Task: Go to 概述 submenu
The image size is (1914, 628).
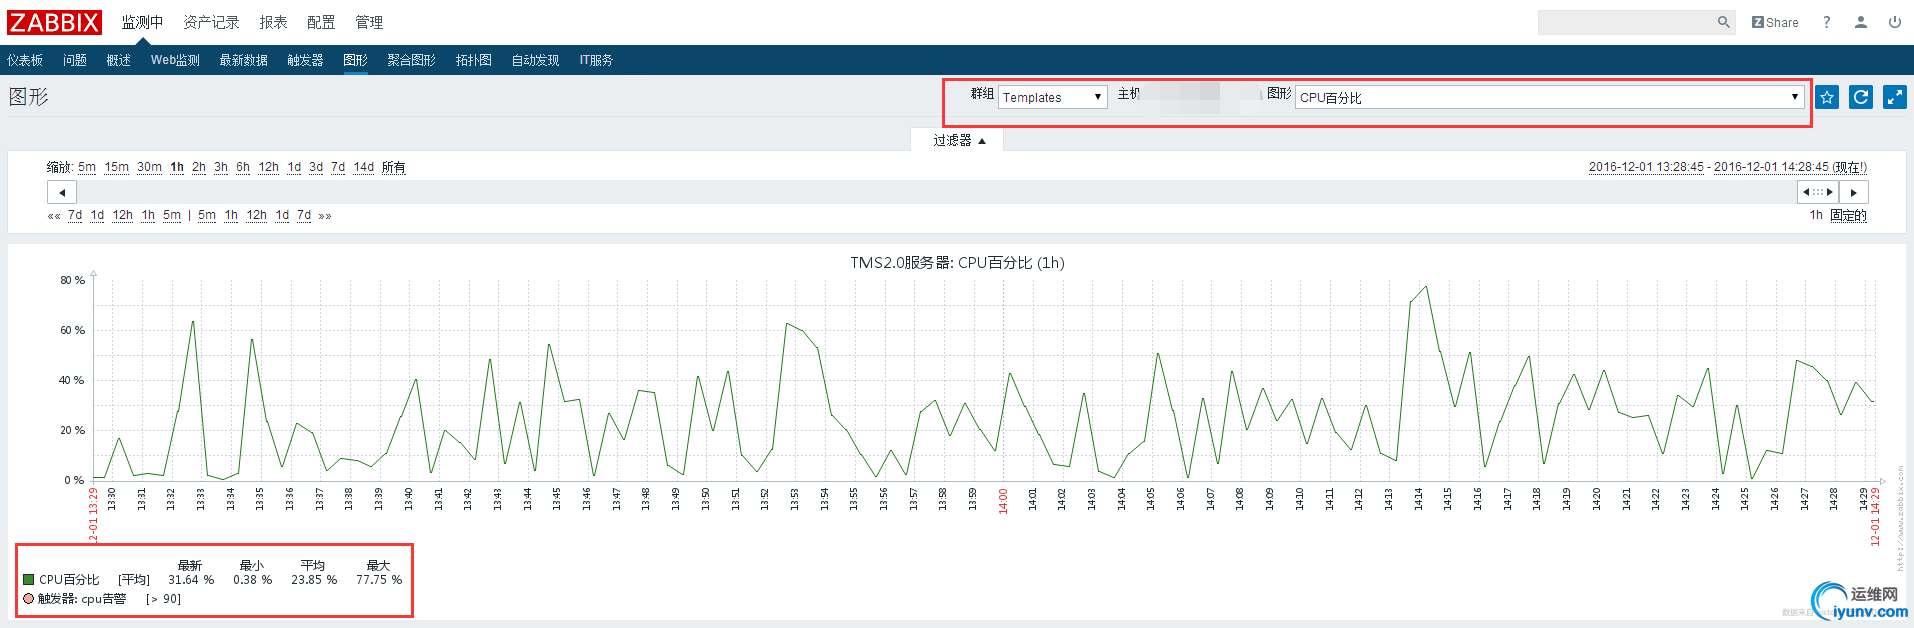Action: pos(119,60)
